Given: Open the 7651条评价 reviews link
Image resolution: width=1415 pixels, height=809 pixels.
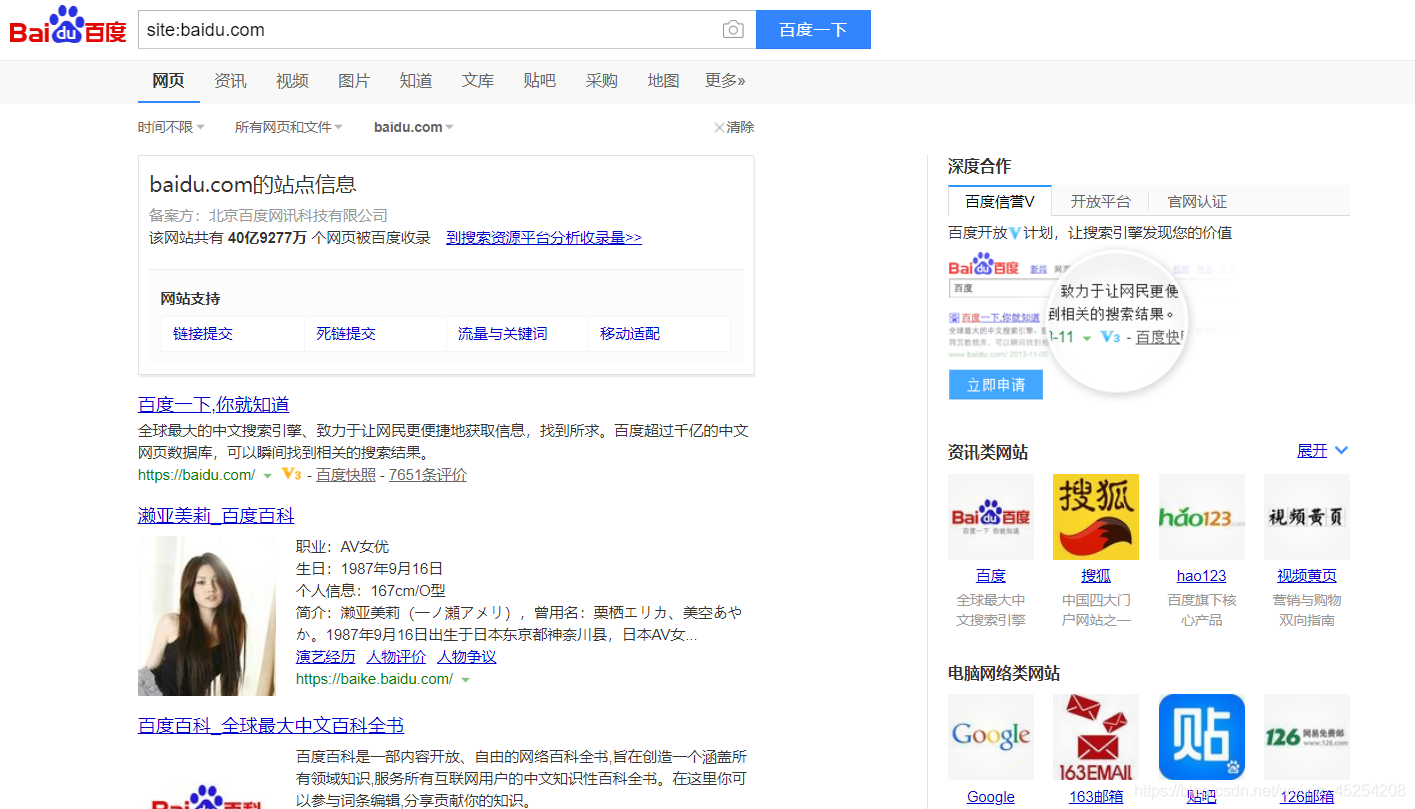Looking at the screenshot, I should coord(427,475).
